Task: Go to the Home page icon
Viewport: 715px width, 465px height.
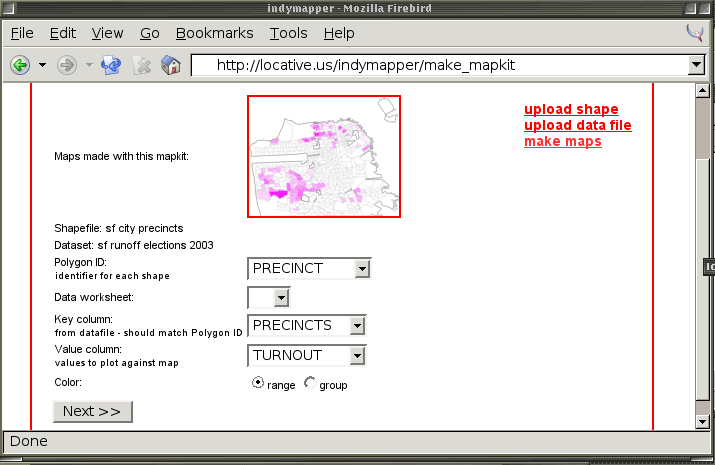Action: click(x=171, y=65)
